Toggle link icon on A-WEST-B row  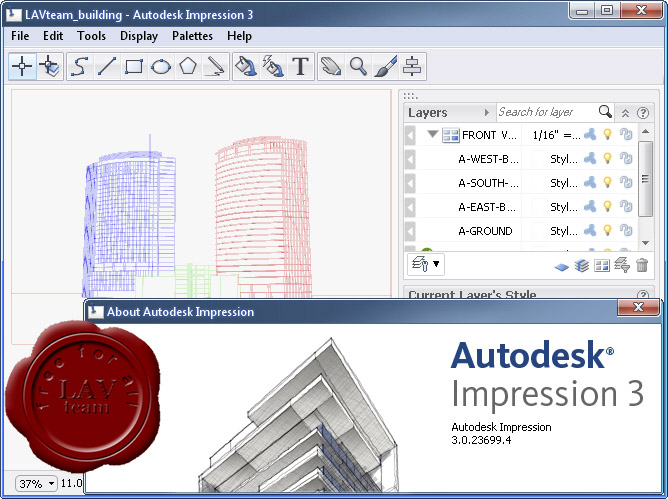point(626,159)
